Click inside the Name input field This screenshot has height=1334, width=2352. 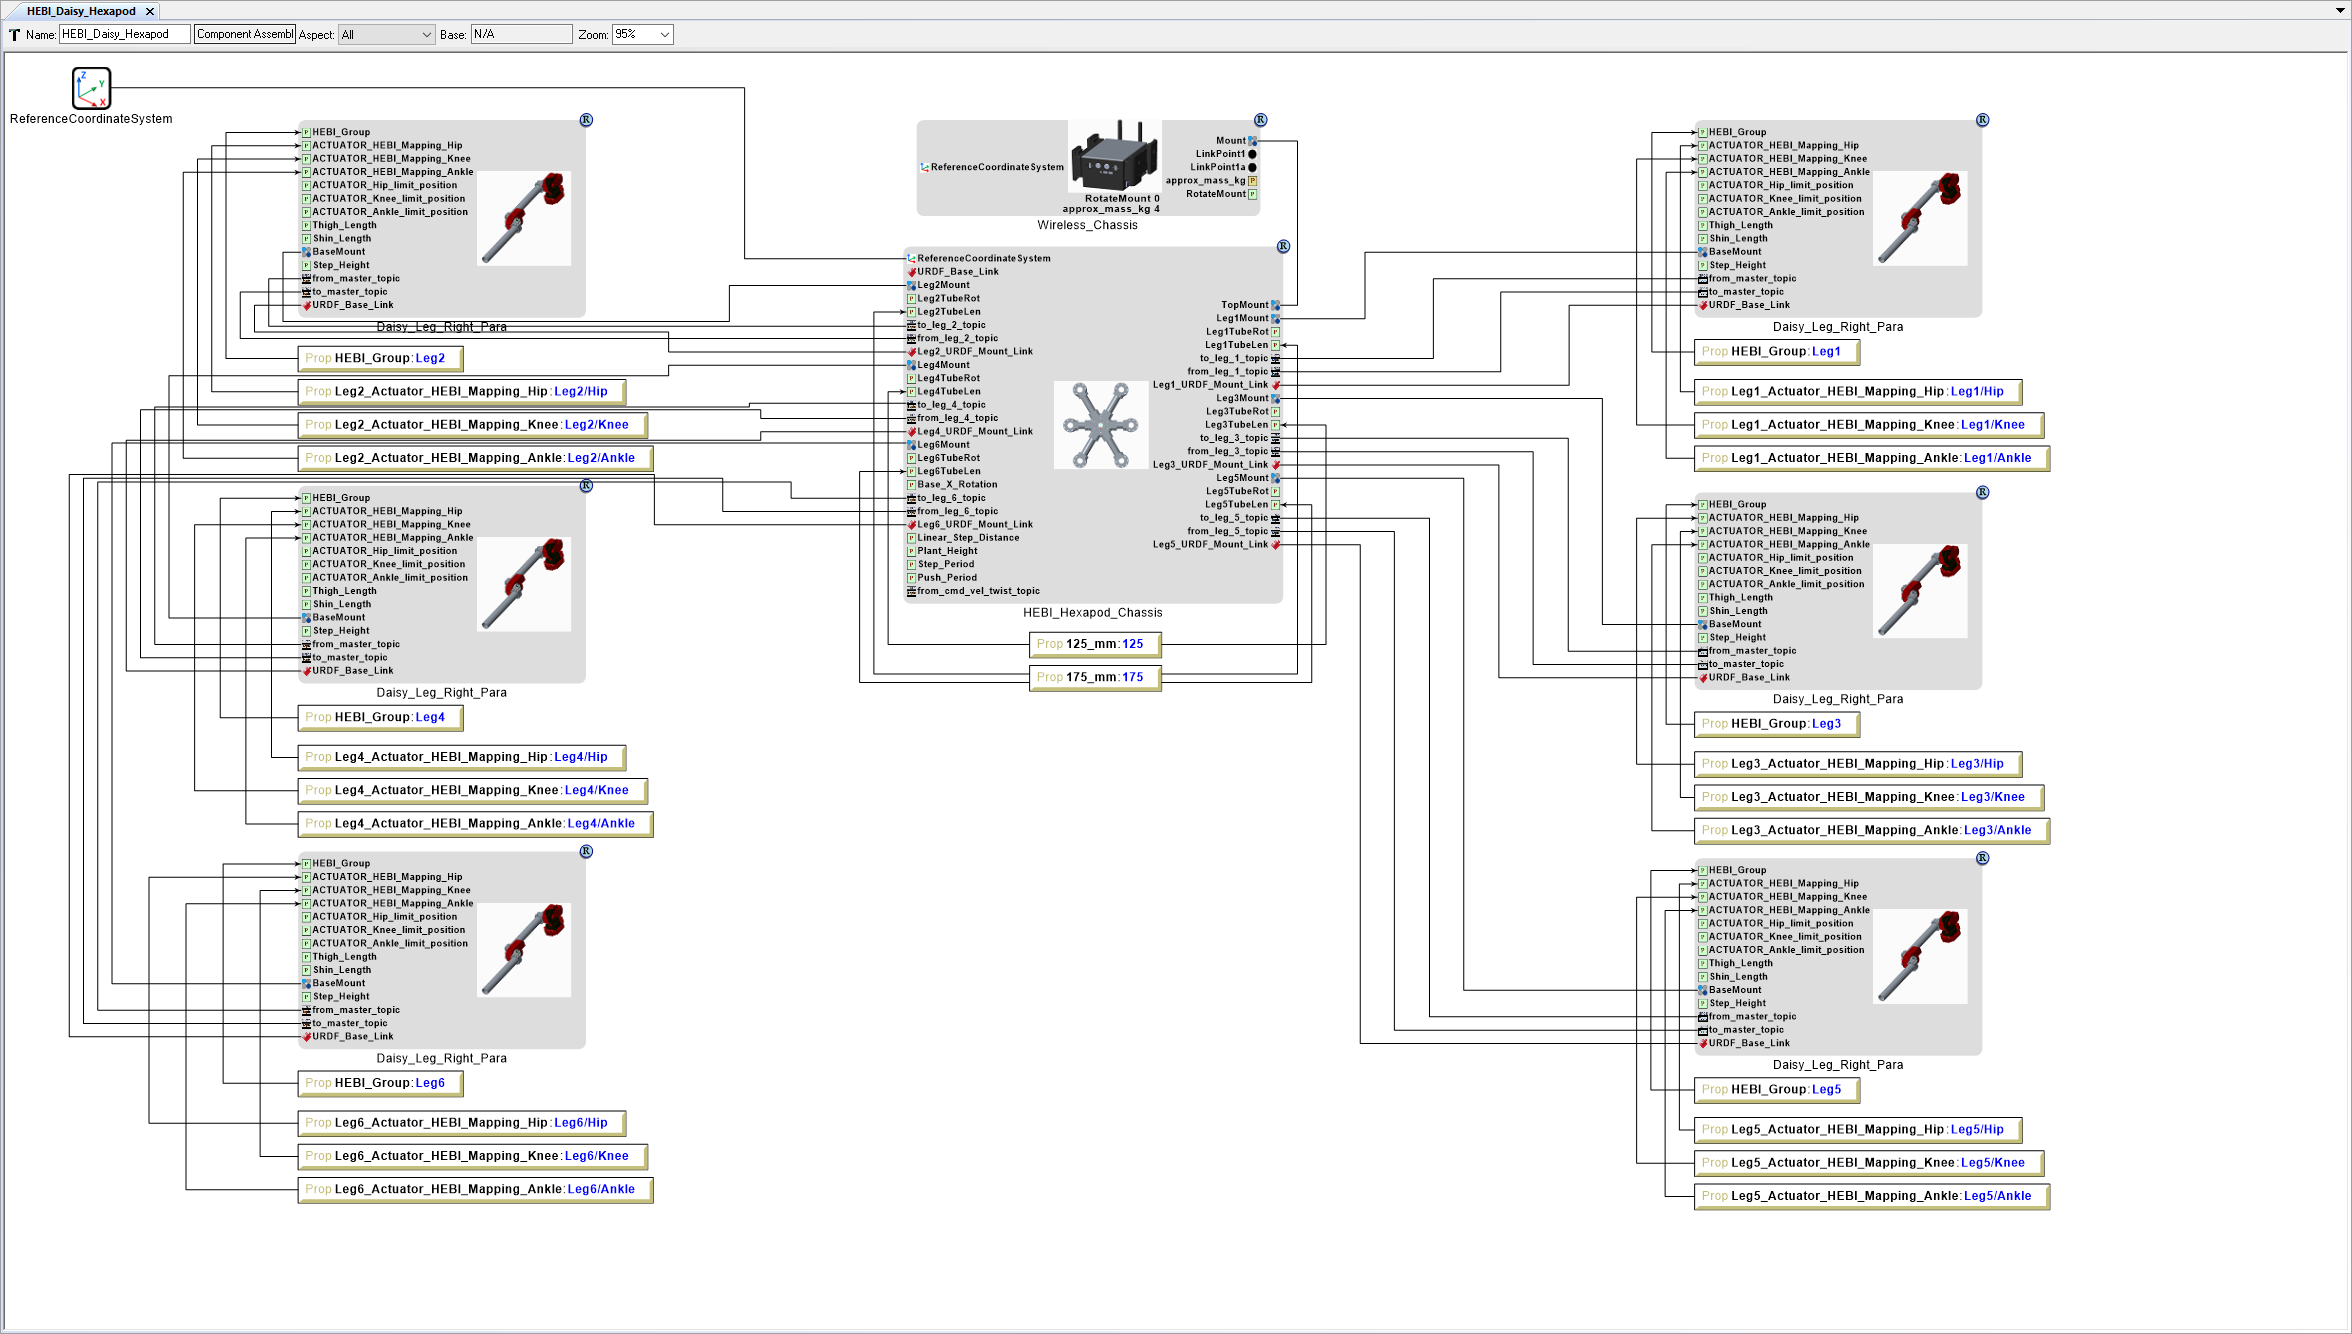tap(124, 33)
